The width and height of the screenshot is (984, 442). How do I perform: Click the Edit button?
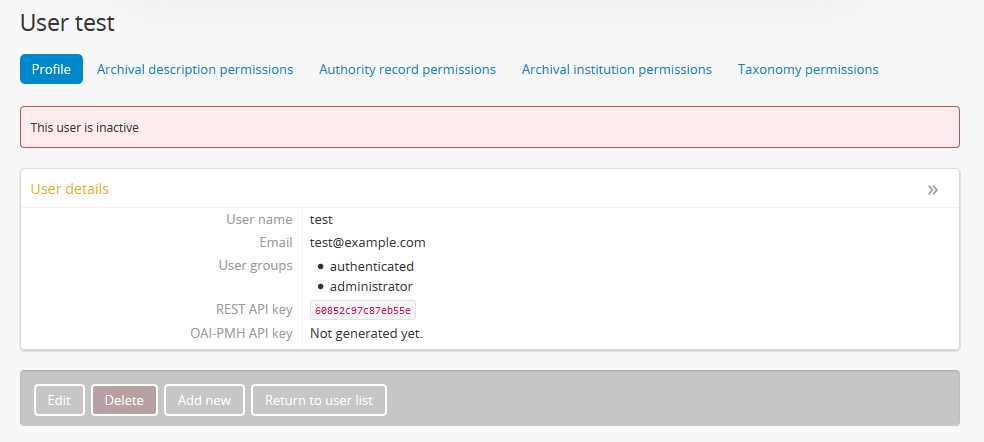(x=59, y=400)
